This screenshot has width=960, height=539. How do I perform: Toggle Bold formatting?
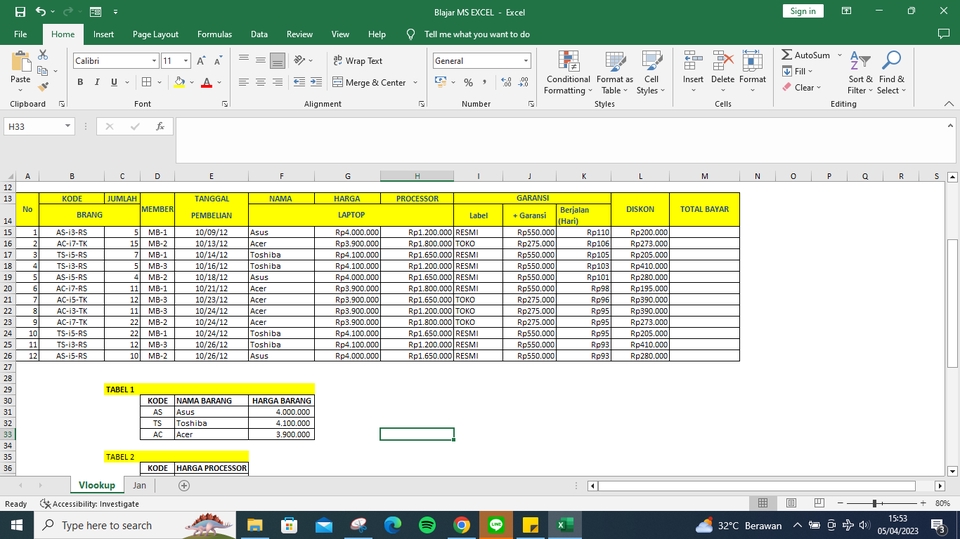point(80,82)
